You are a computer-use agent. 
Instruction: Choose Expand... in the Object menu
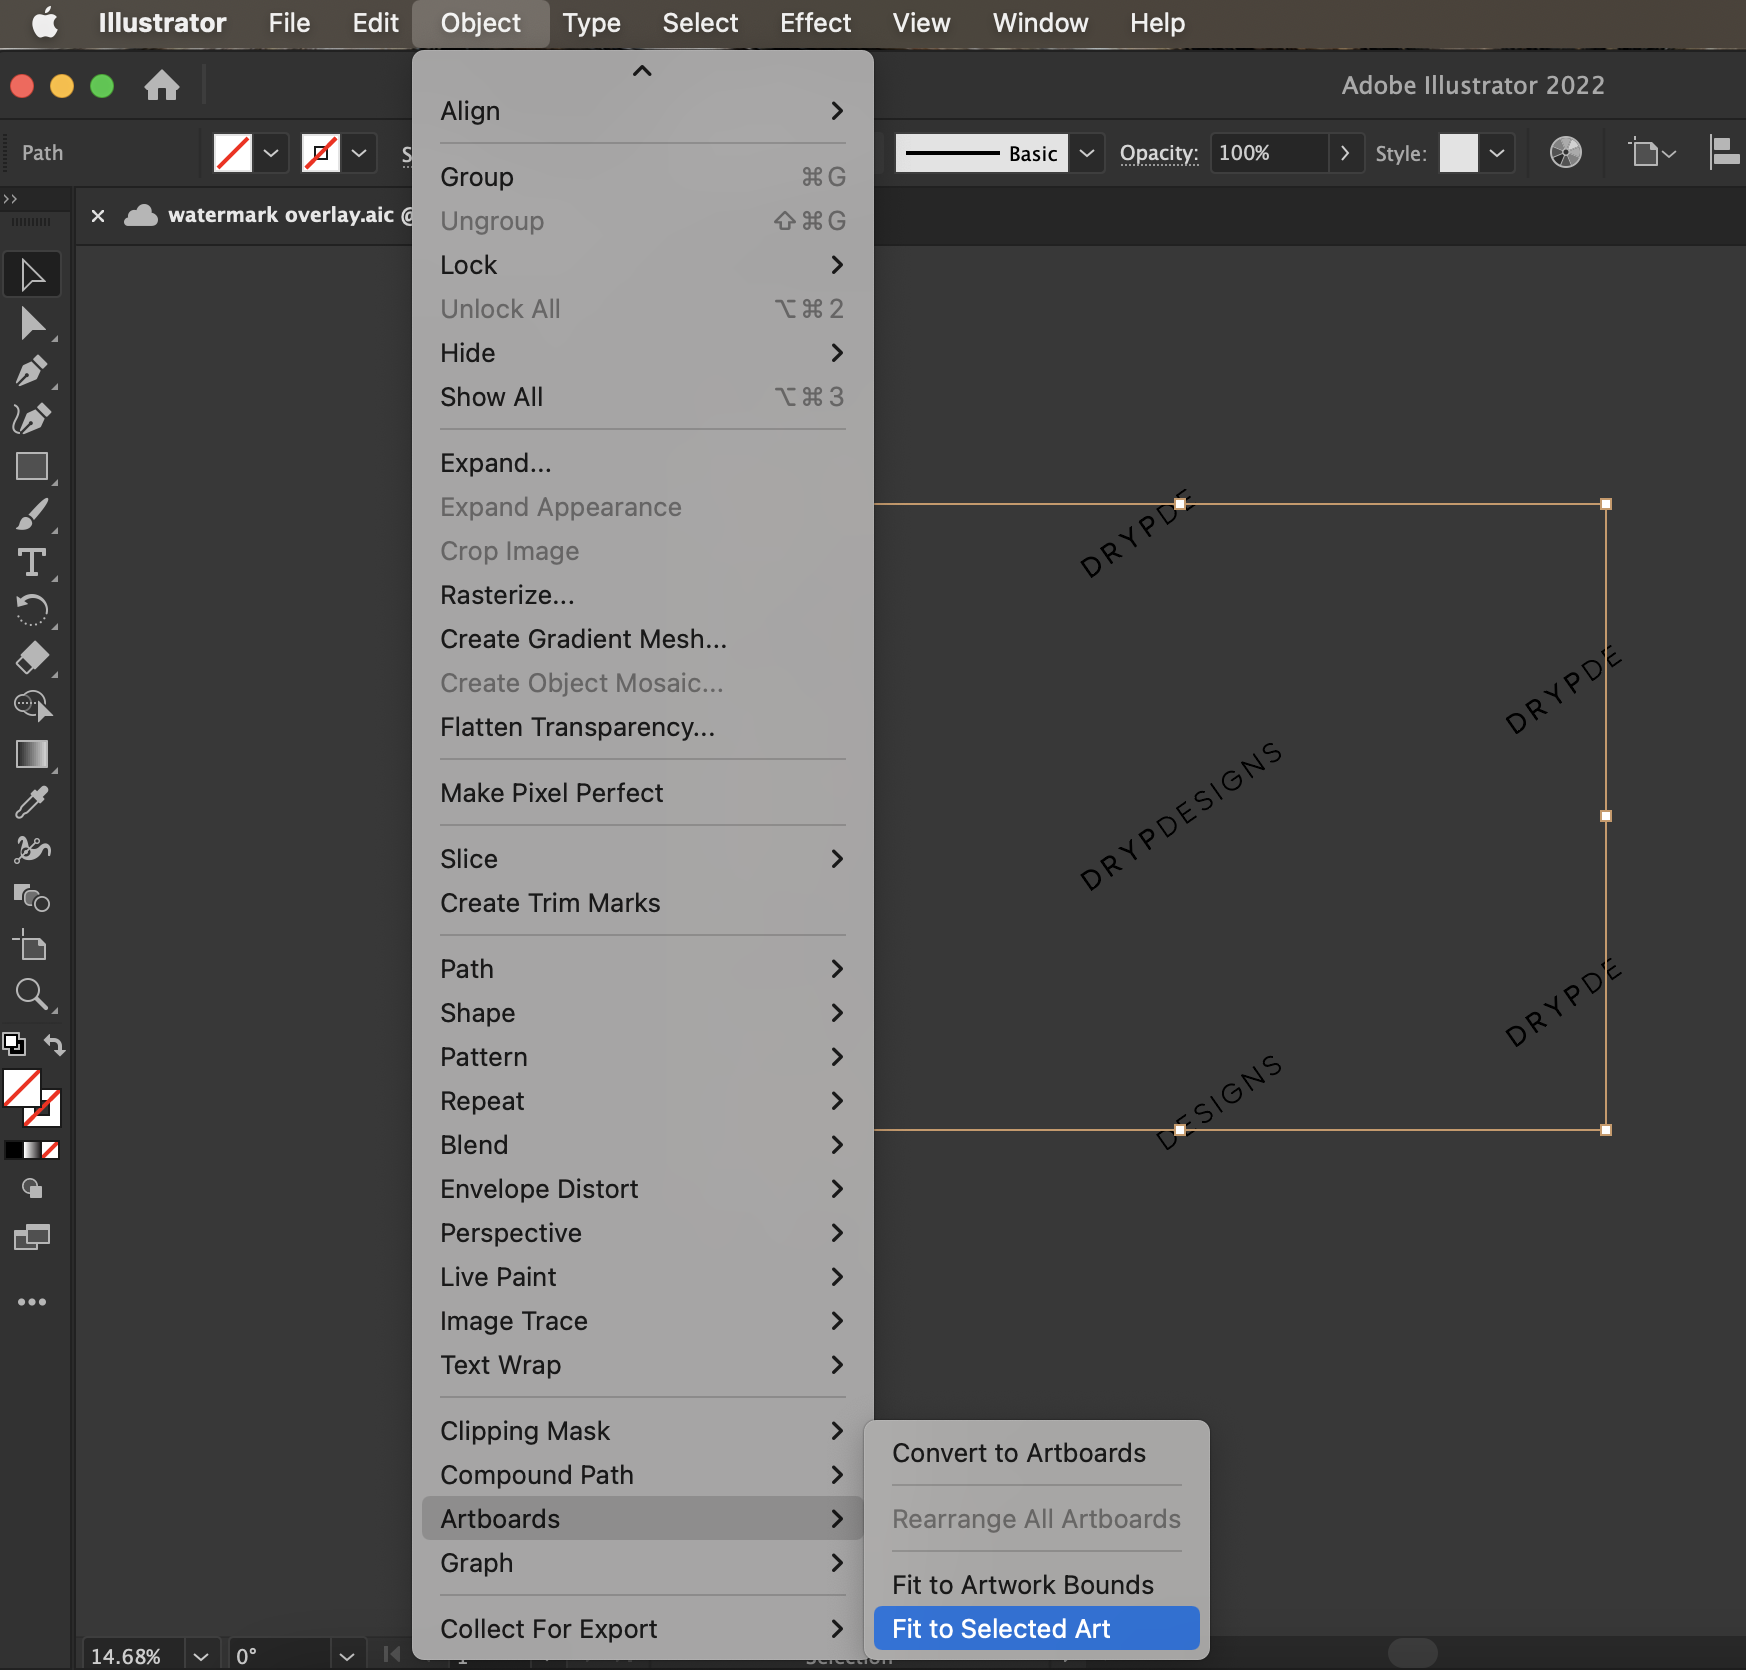[643, 463]
